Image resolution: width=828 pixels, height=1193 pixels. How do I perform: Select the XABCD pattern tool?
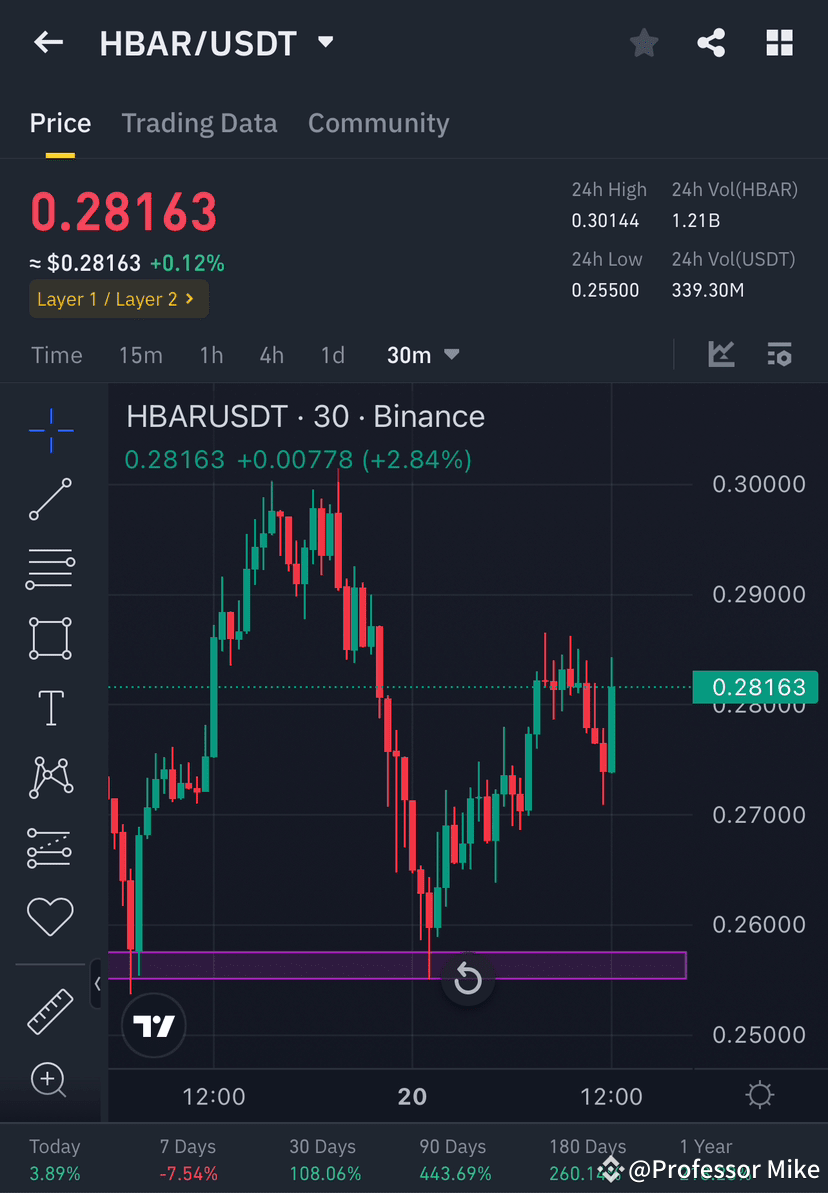coord(50,777)
